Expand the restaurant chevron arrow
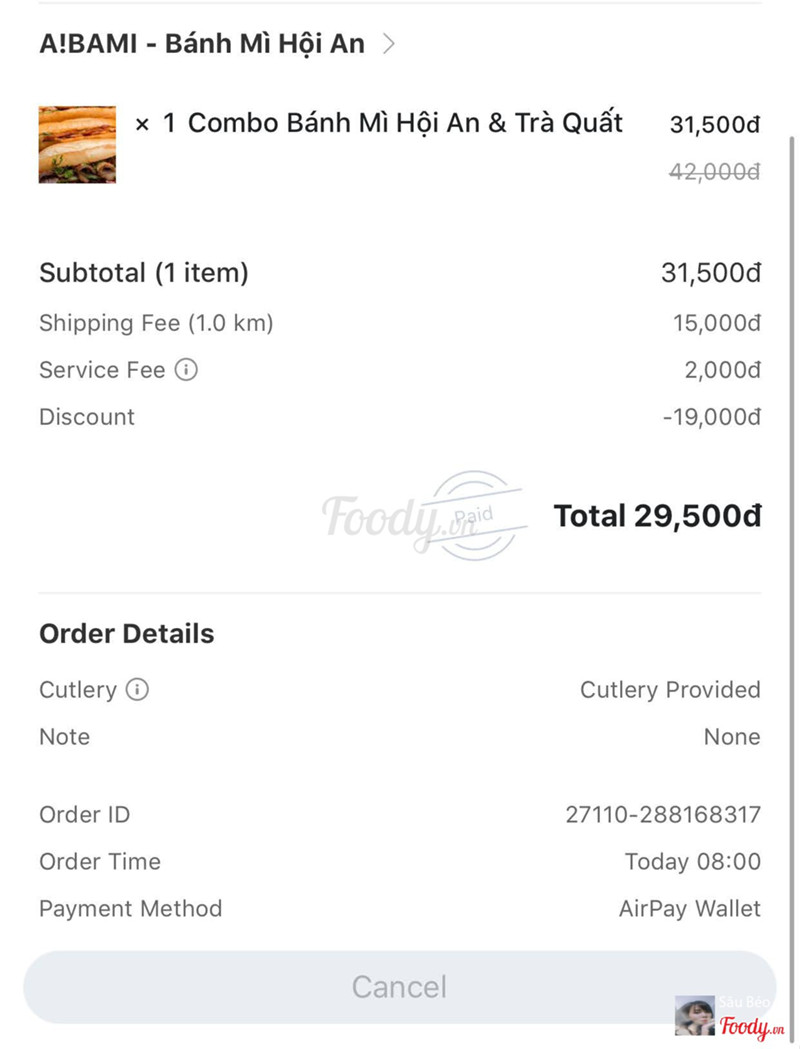The width and height of the screenshot is (800, 1049). tap(389, 44)
